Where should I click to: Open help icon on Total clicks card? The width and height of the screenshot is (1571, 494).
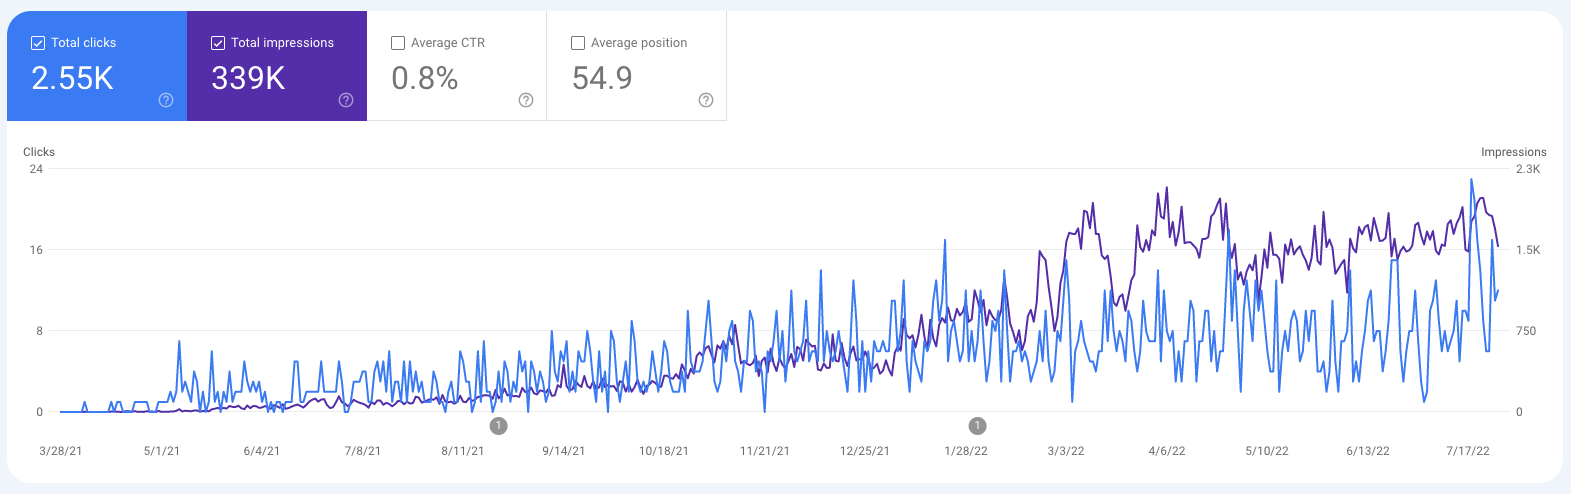click(x=166, y=100)
